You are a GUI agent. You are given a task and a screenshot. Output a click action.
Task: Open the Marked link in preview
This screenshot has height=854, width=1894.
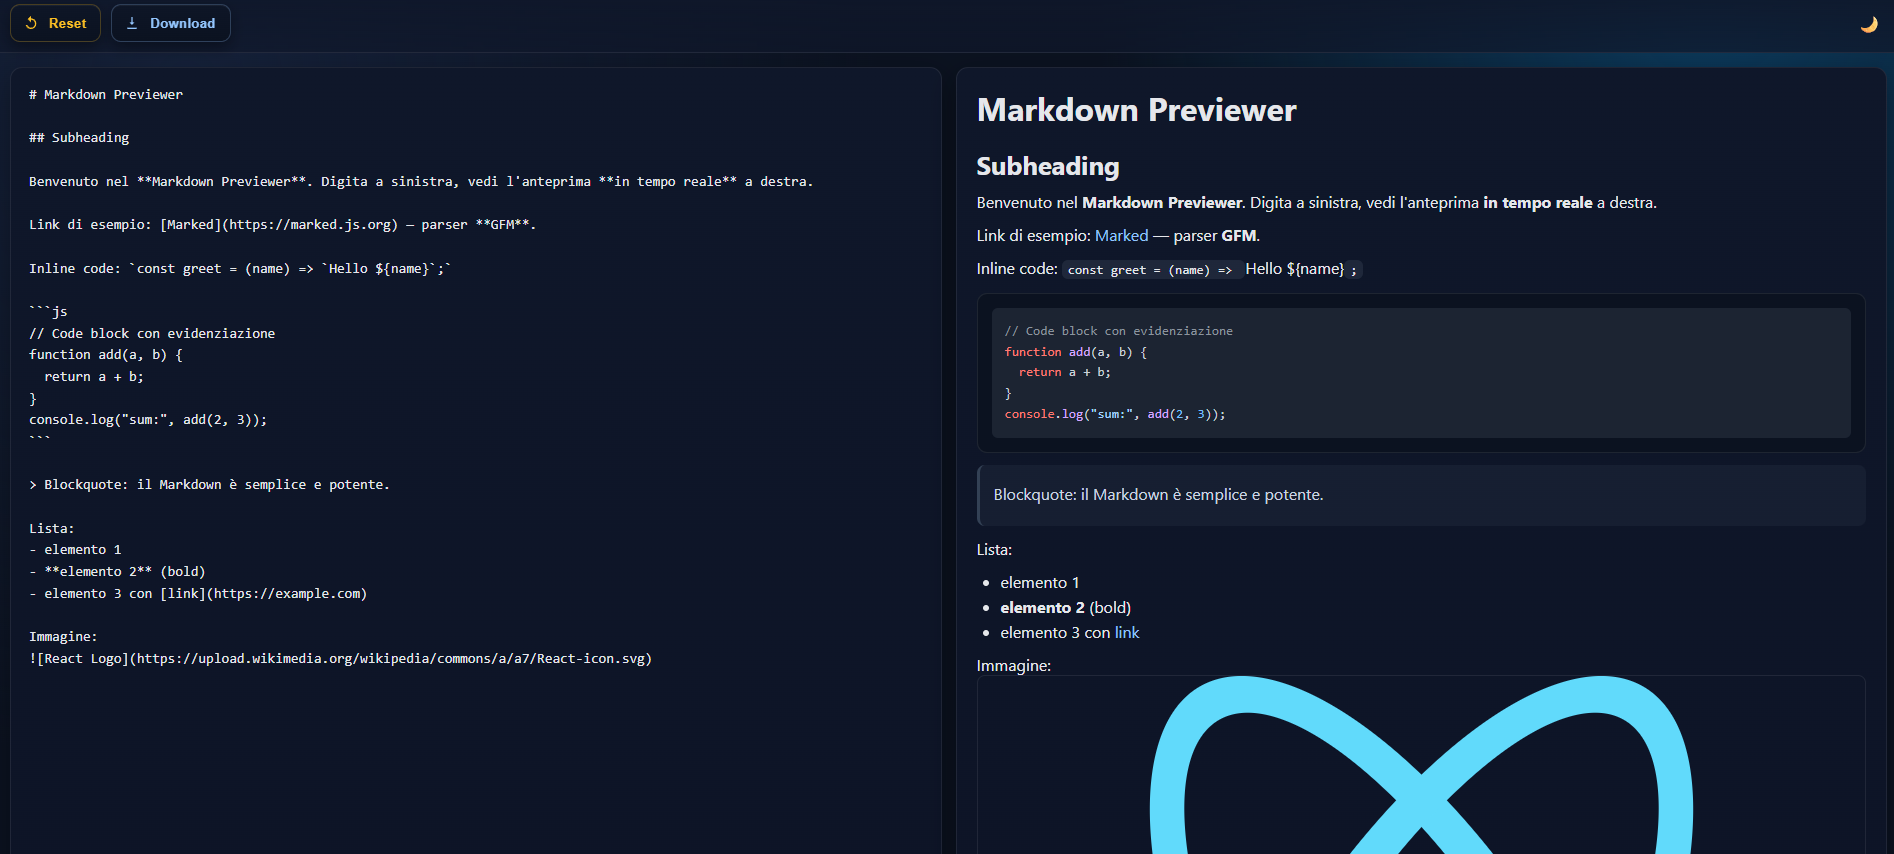tap(1121, 236)
